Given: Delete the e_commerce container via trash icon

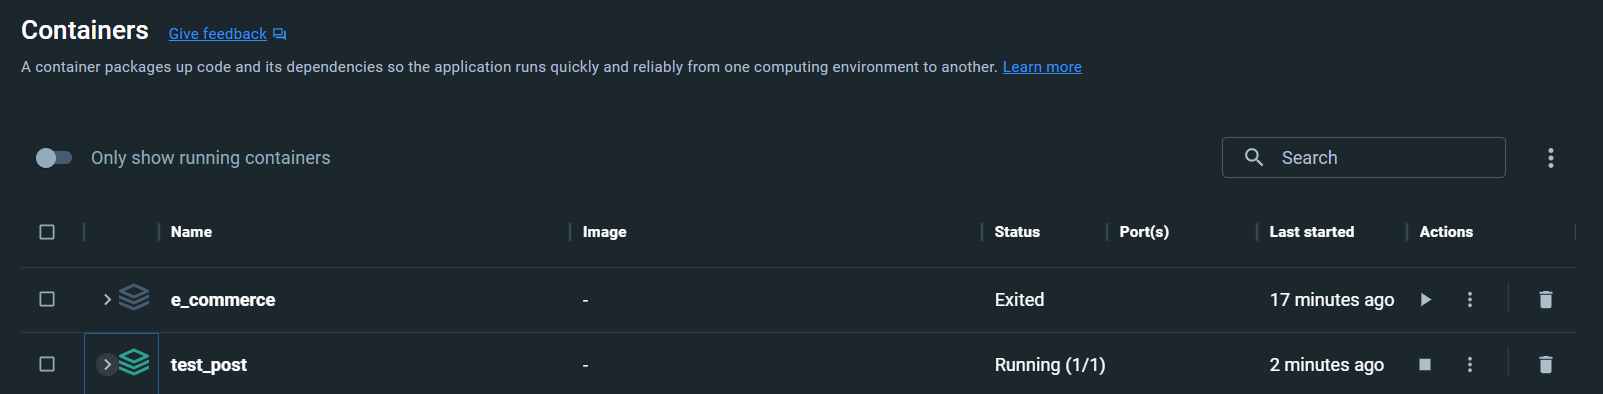Looking at the screenshot, I should click(x=1545, y=300).
